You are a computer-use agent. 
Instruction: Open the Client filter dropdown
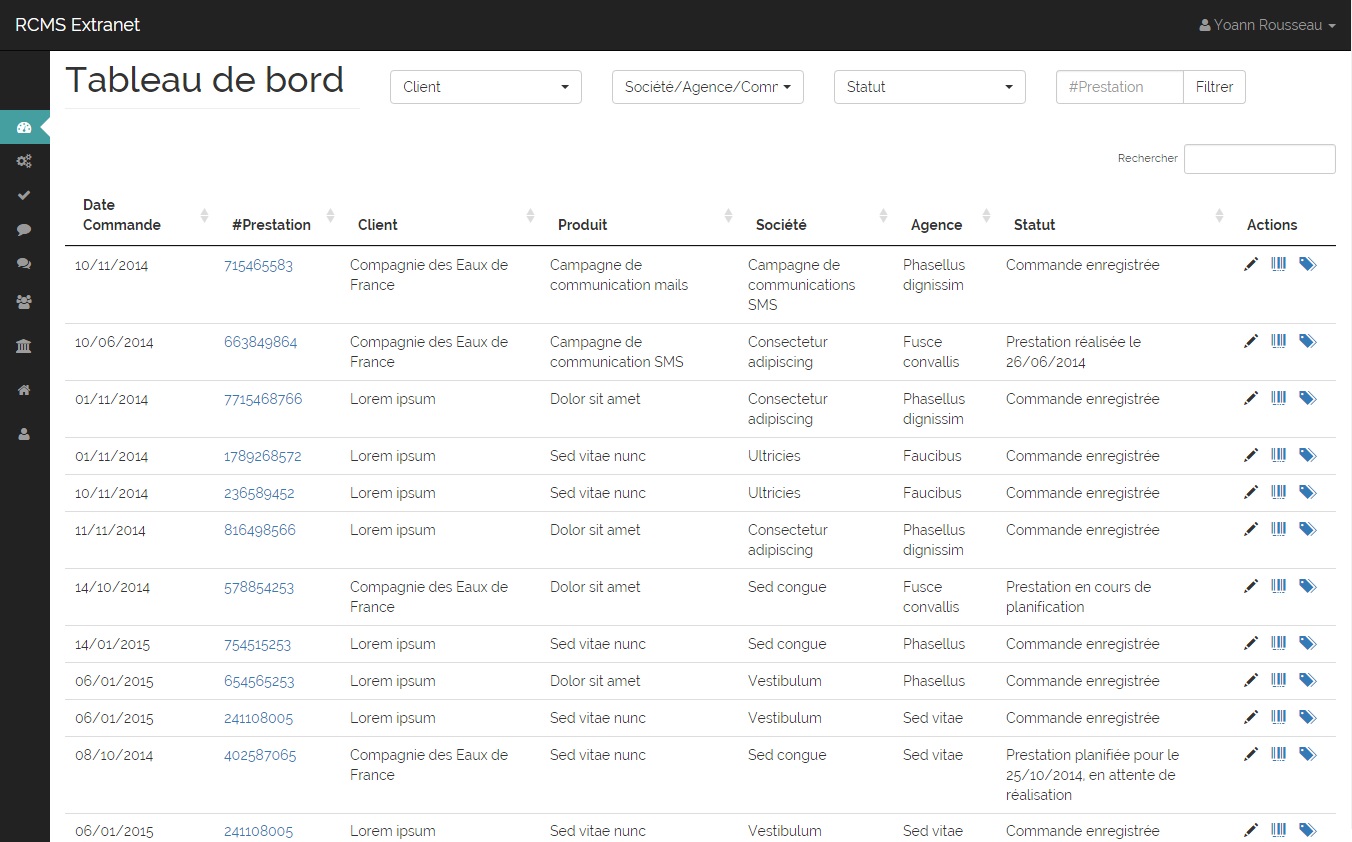click(x=485, y=87)
